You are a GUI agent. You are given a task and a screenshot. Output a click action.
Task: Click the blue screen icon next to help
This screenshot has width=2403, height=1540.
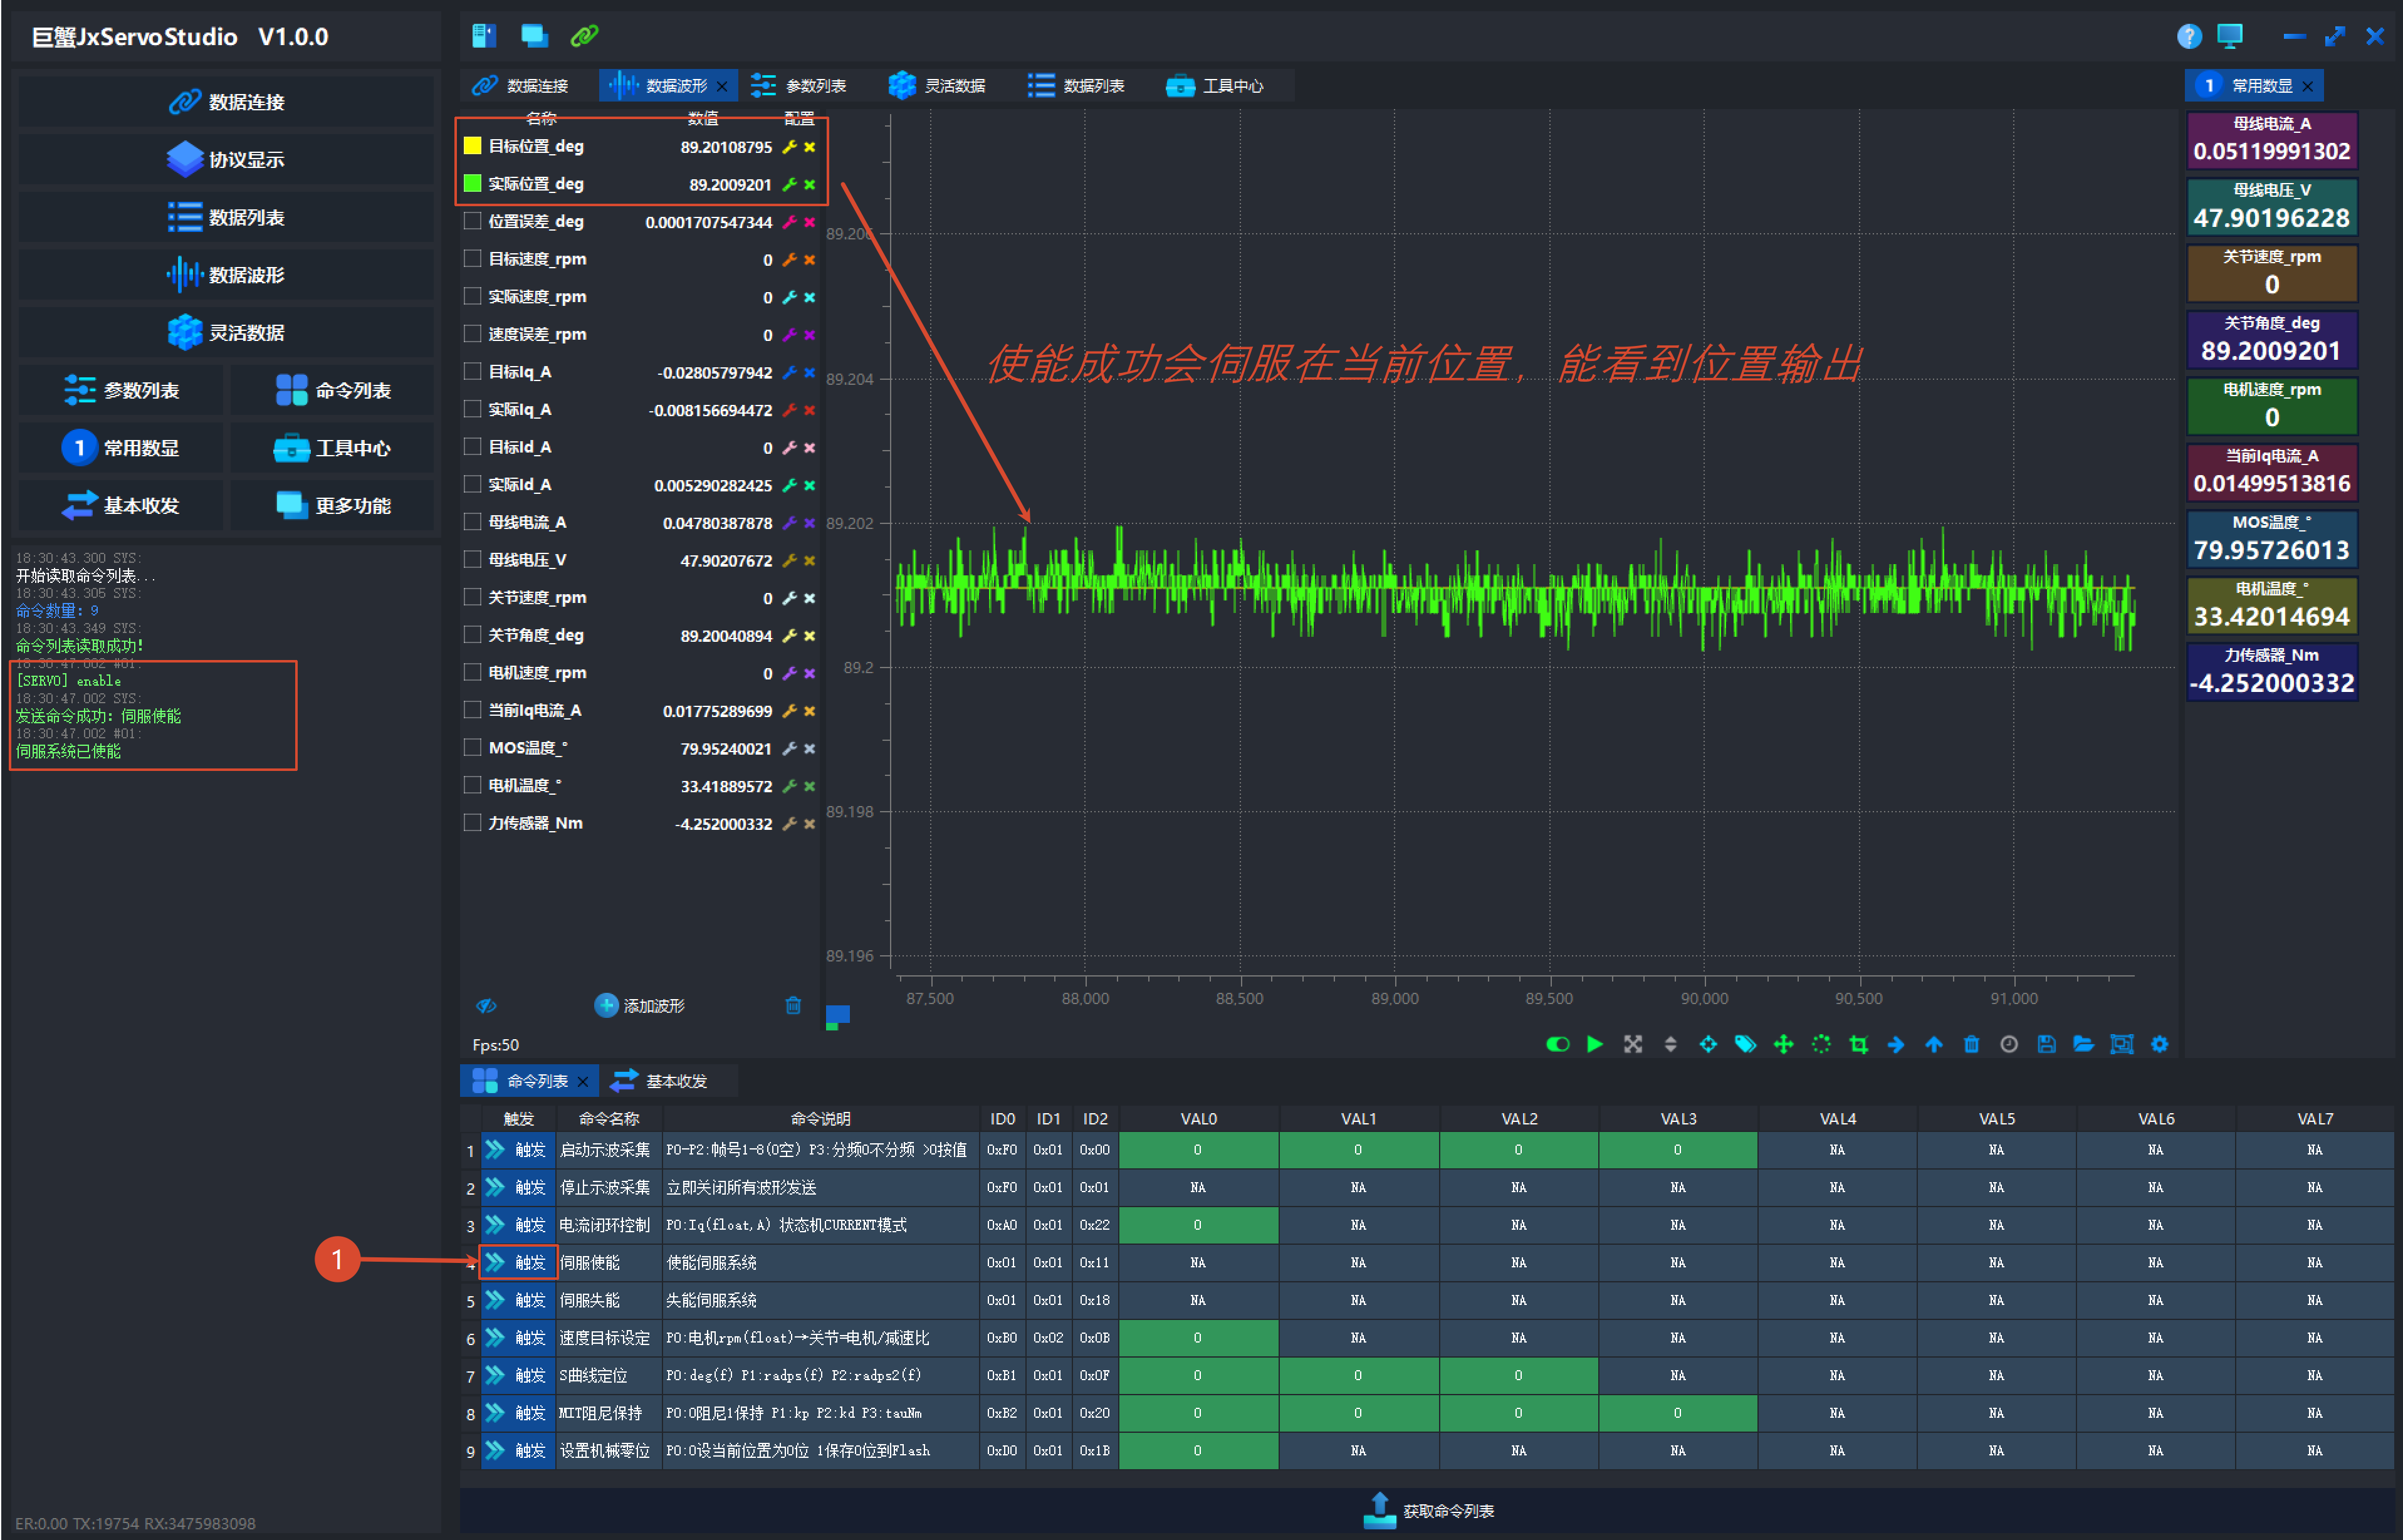(x=2229, y=36)
